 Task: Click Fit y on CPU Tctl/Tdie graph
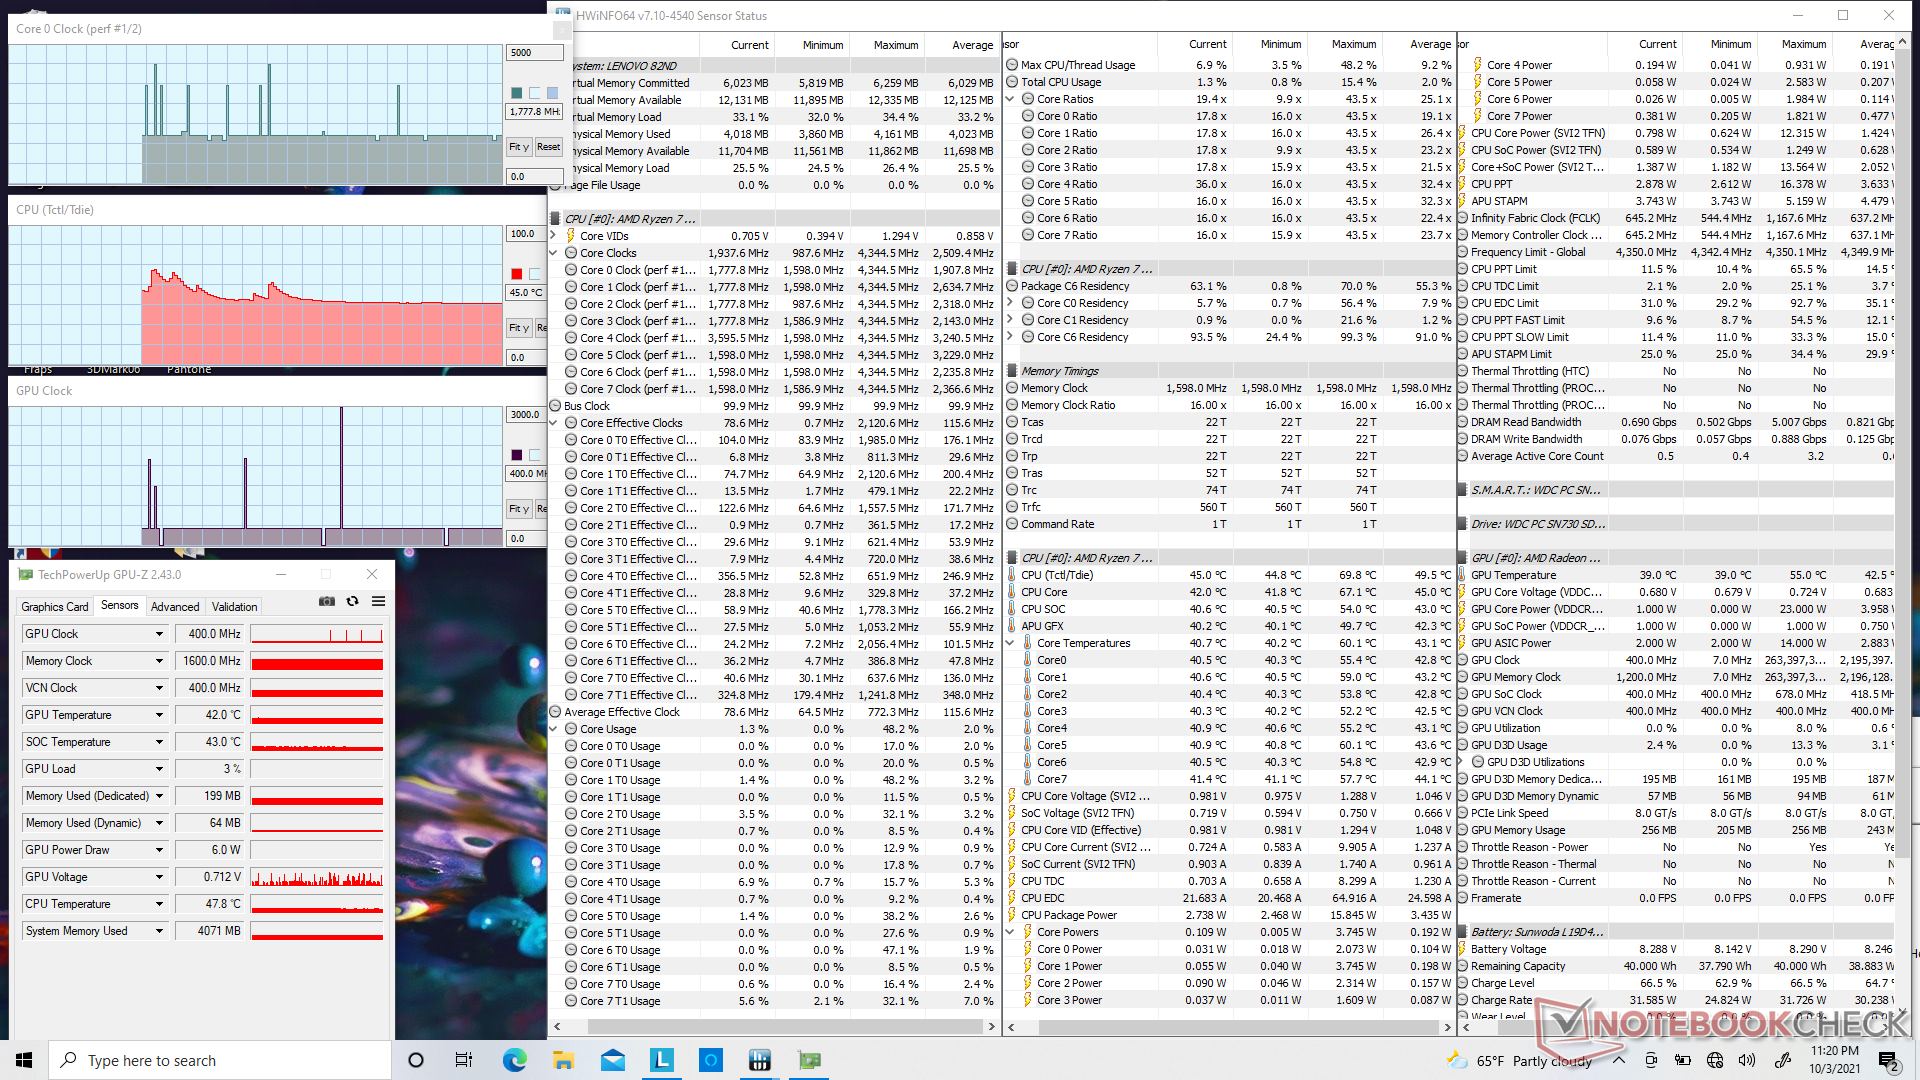click(518, 328)
